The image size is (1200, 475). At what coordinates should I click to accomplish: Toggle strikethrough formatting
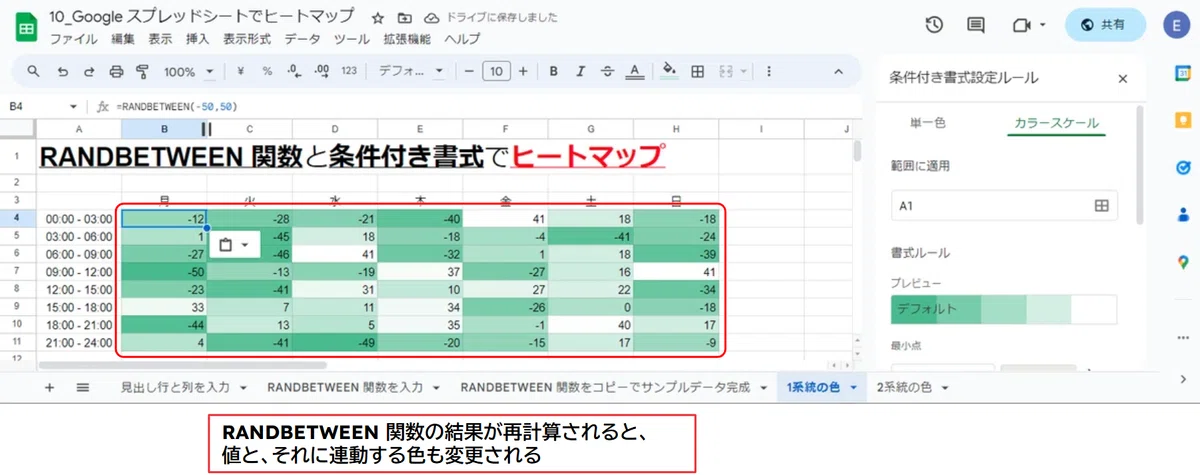(x=606, y=72)
